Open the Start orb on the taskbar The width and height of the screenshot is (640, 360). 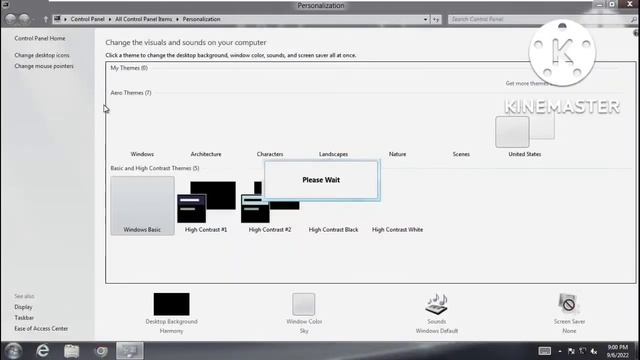(x=13, y=351)
